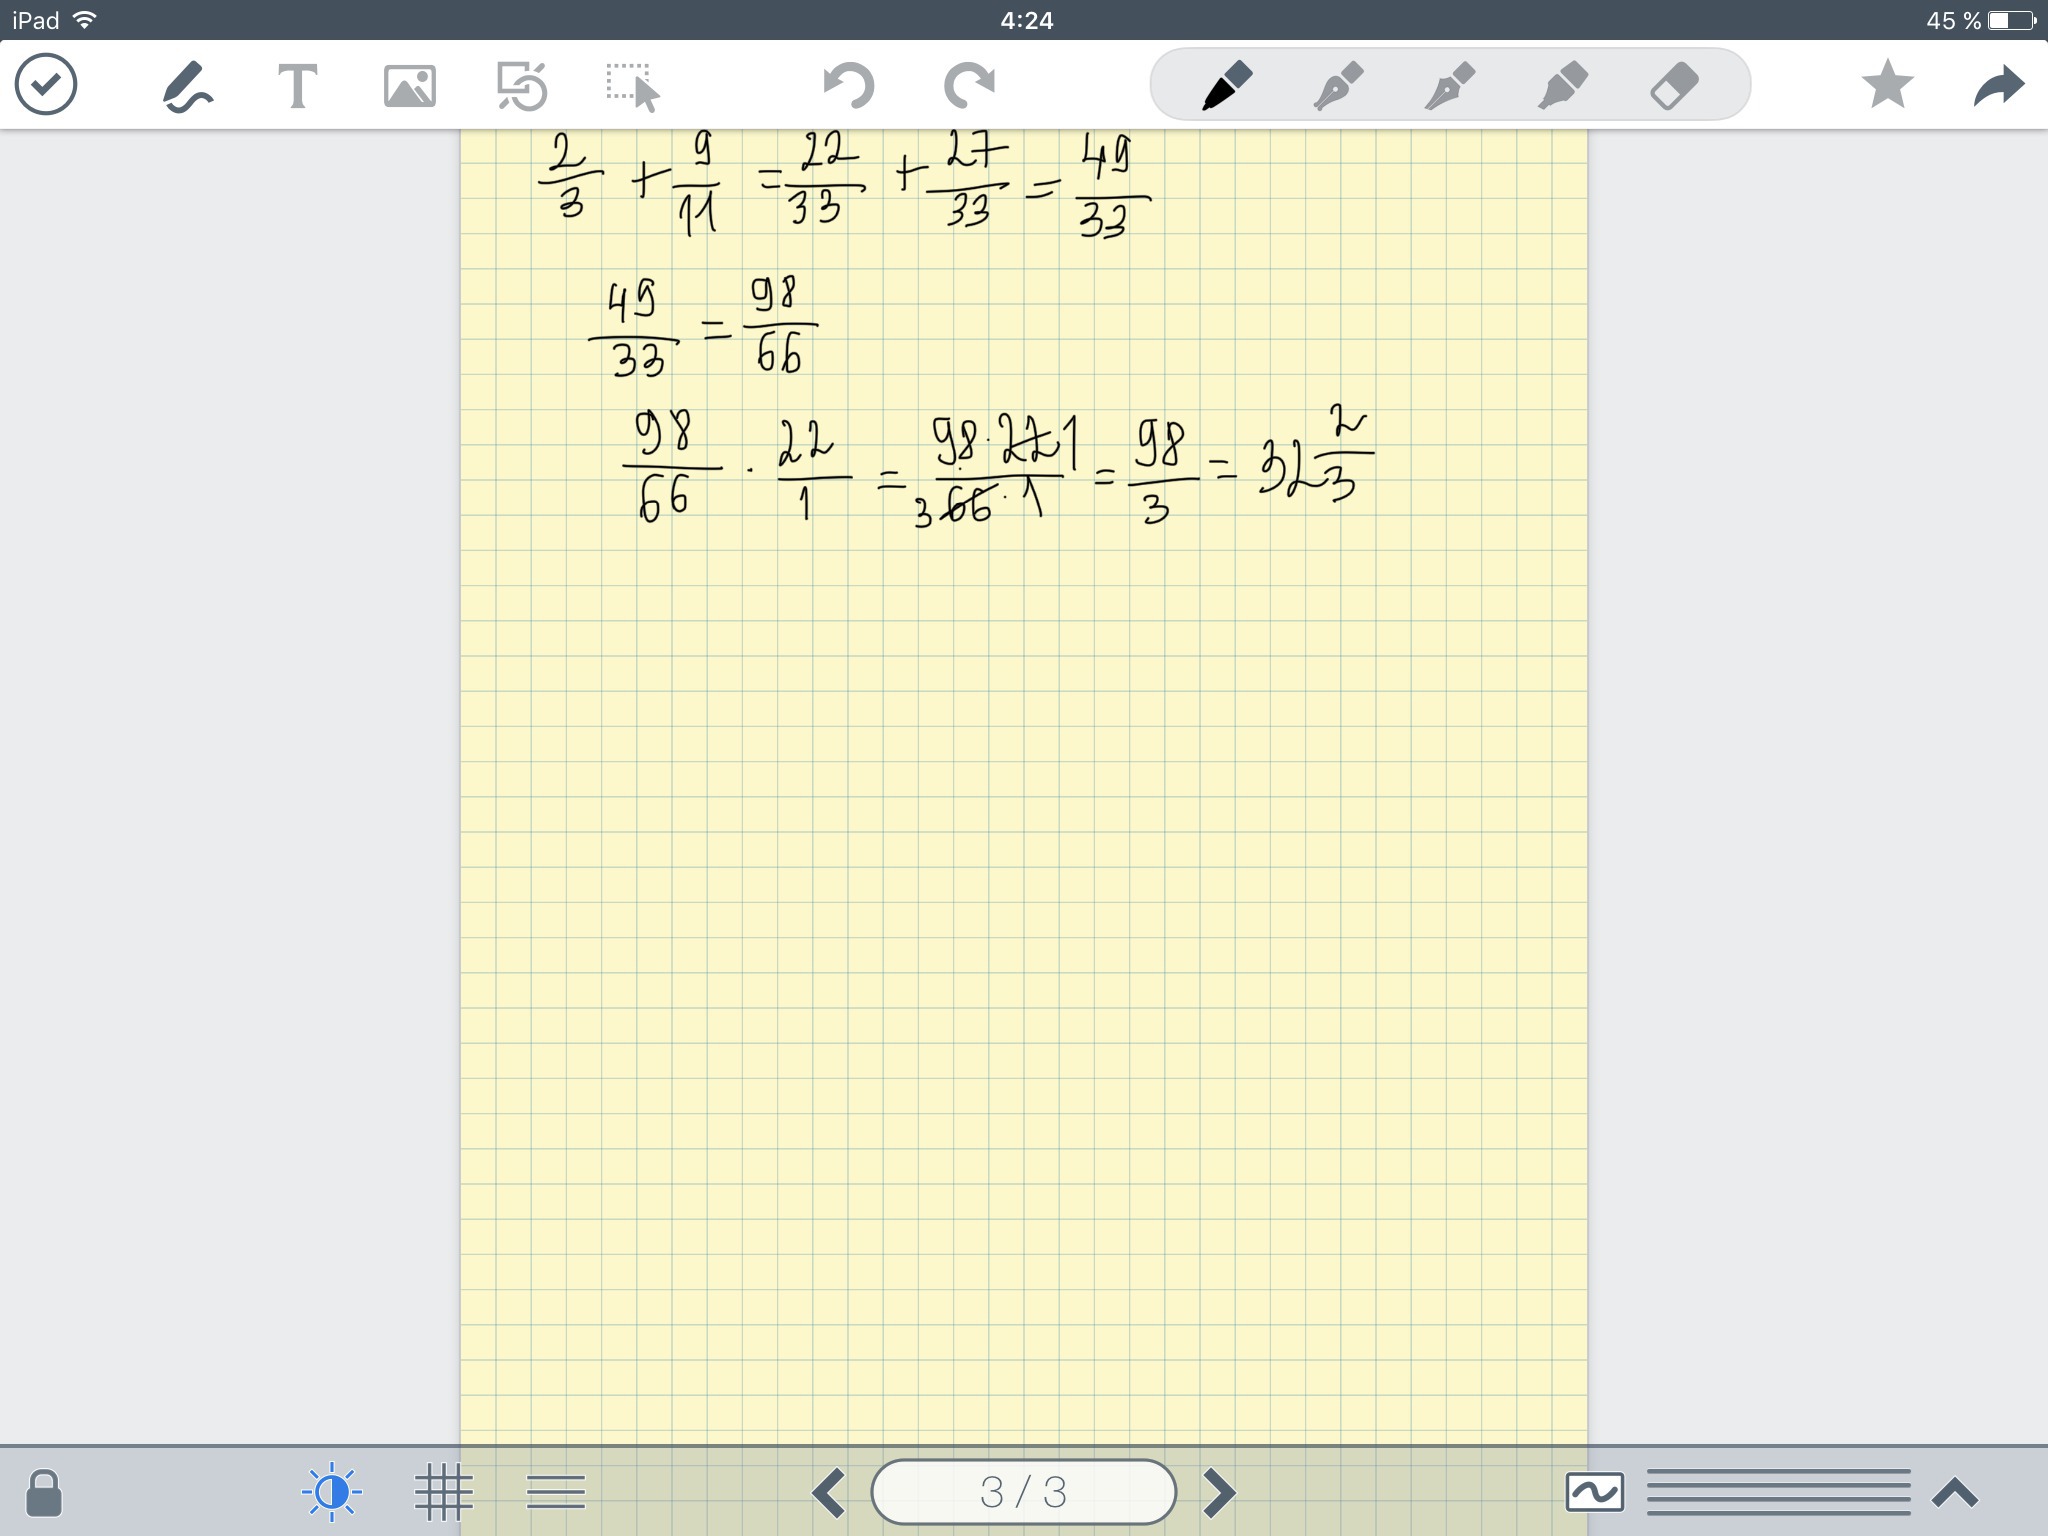Go to the previous page
This screenshot has width=2048, height=1536.
pyautogui.click(x=829, y=1493)
